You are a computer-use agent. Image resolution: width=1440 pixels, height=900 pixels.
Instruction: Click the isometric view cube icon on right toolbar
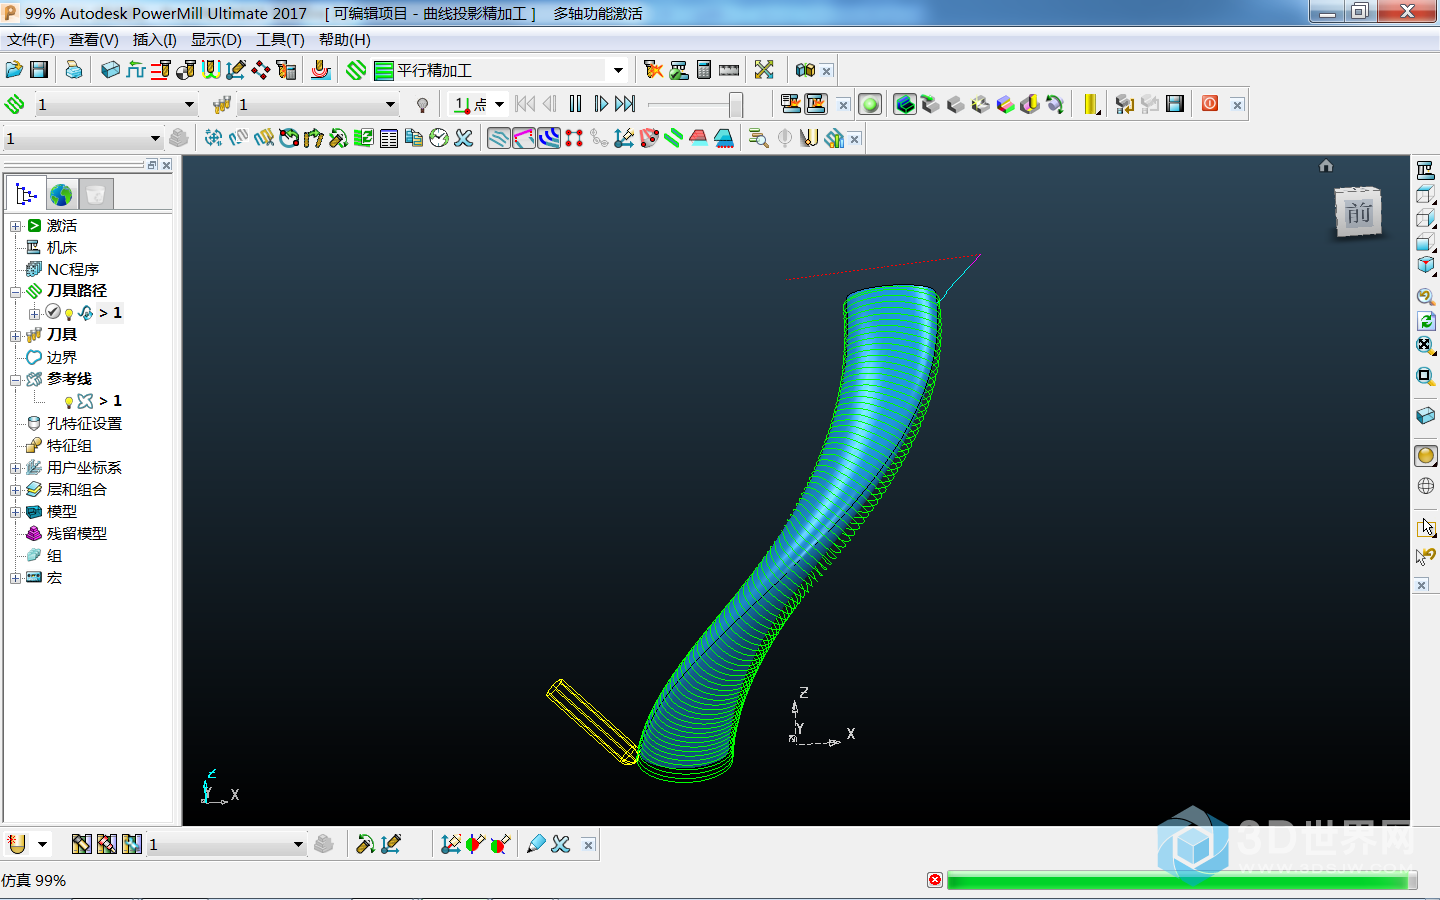(1426, 265)
